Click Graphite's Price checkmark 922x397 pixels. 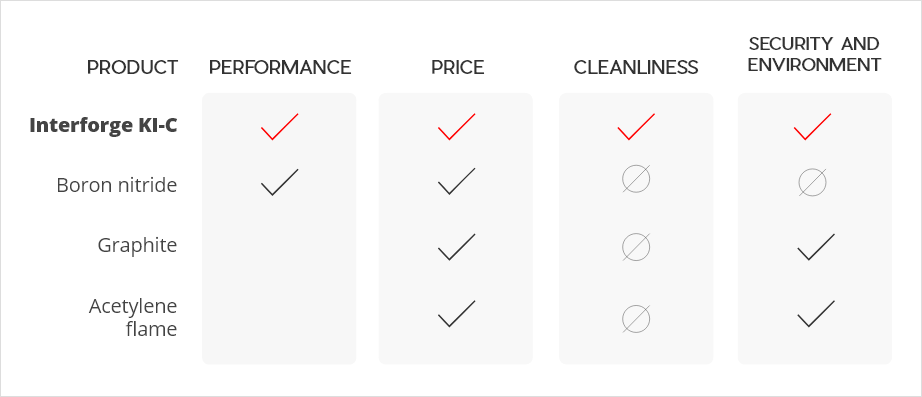tap(456, 247)
